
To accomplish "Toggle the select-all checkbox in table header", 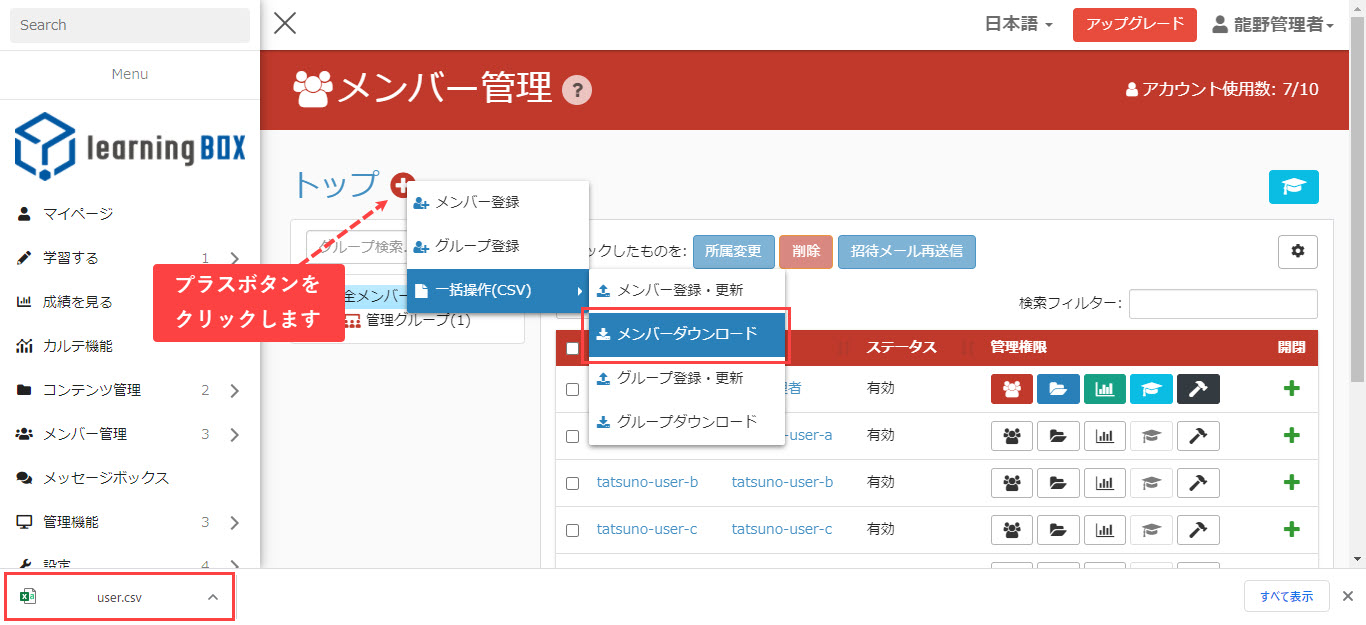I will tap(572, 348).
